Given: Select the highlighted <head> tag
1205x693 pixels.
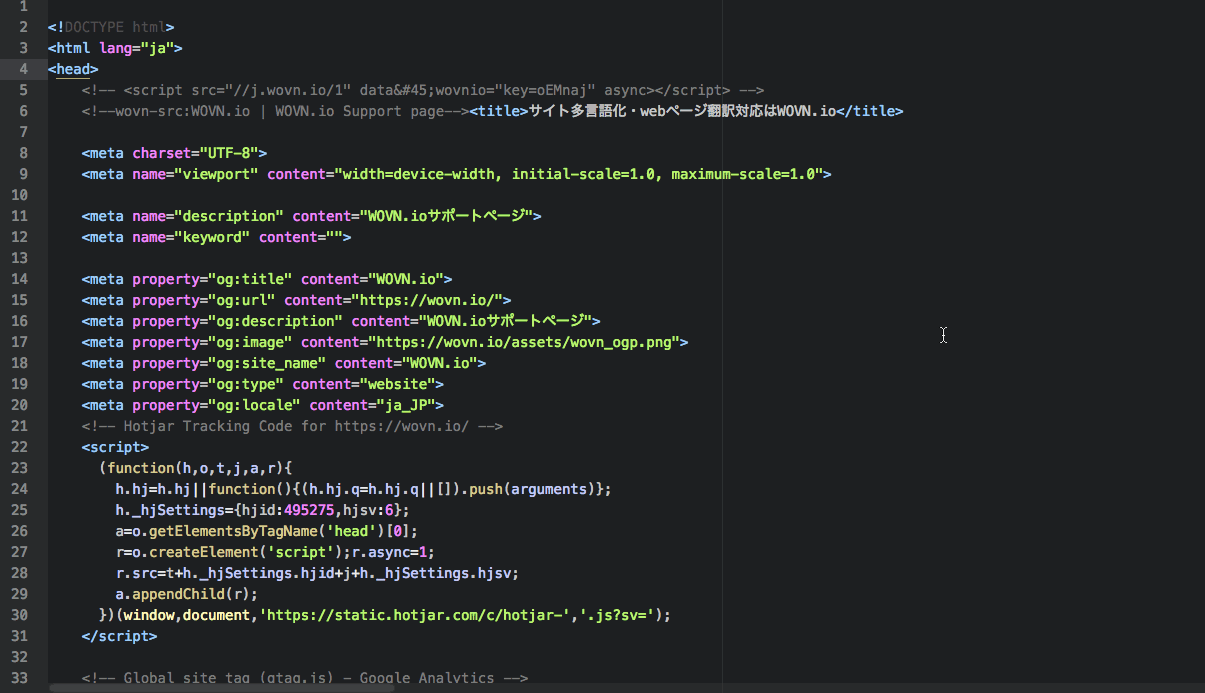Looking at the screenshot, I should tap(70, 69).
